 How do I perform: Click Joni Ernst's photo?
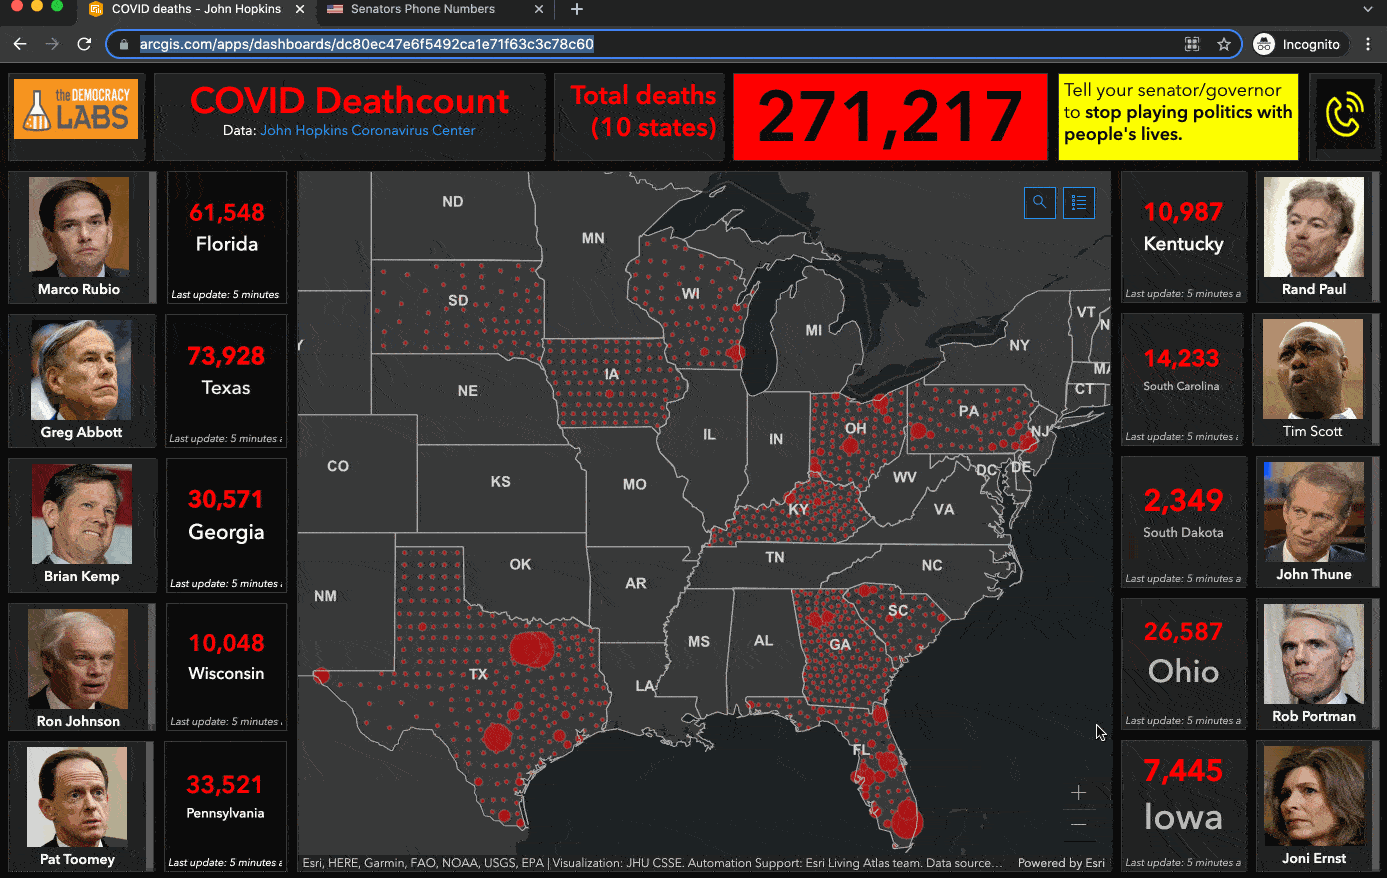click(x=1314, y=796)
